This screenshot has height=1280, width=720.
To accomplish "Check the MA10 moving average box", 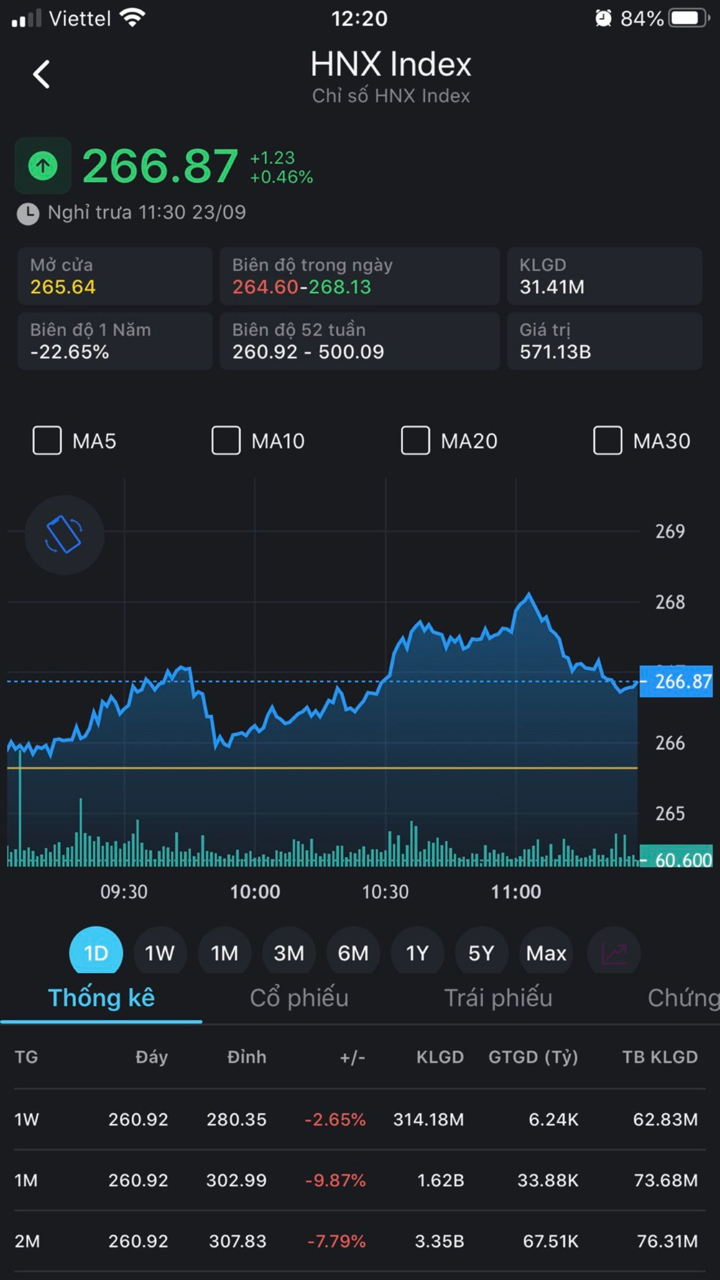I will tap(226, 441).
